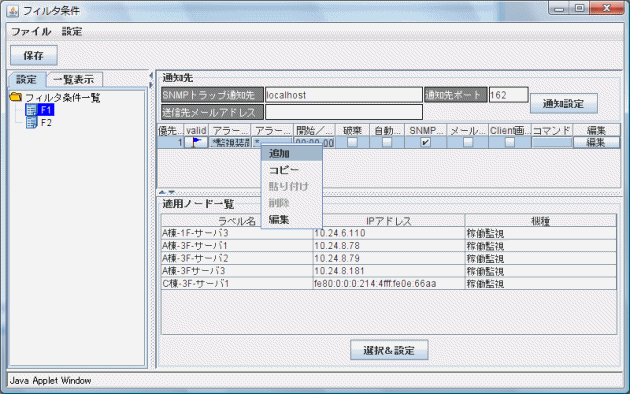Viewport: 630px width, 394px height.
Task: Choose 追加 from the context menu
Action: tap(292, 153)
